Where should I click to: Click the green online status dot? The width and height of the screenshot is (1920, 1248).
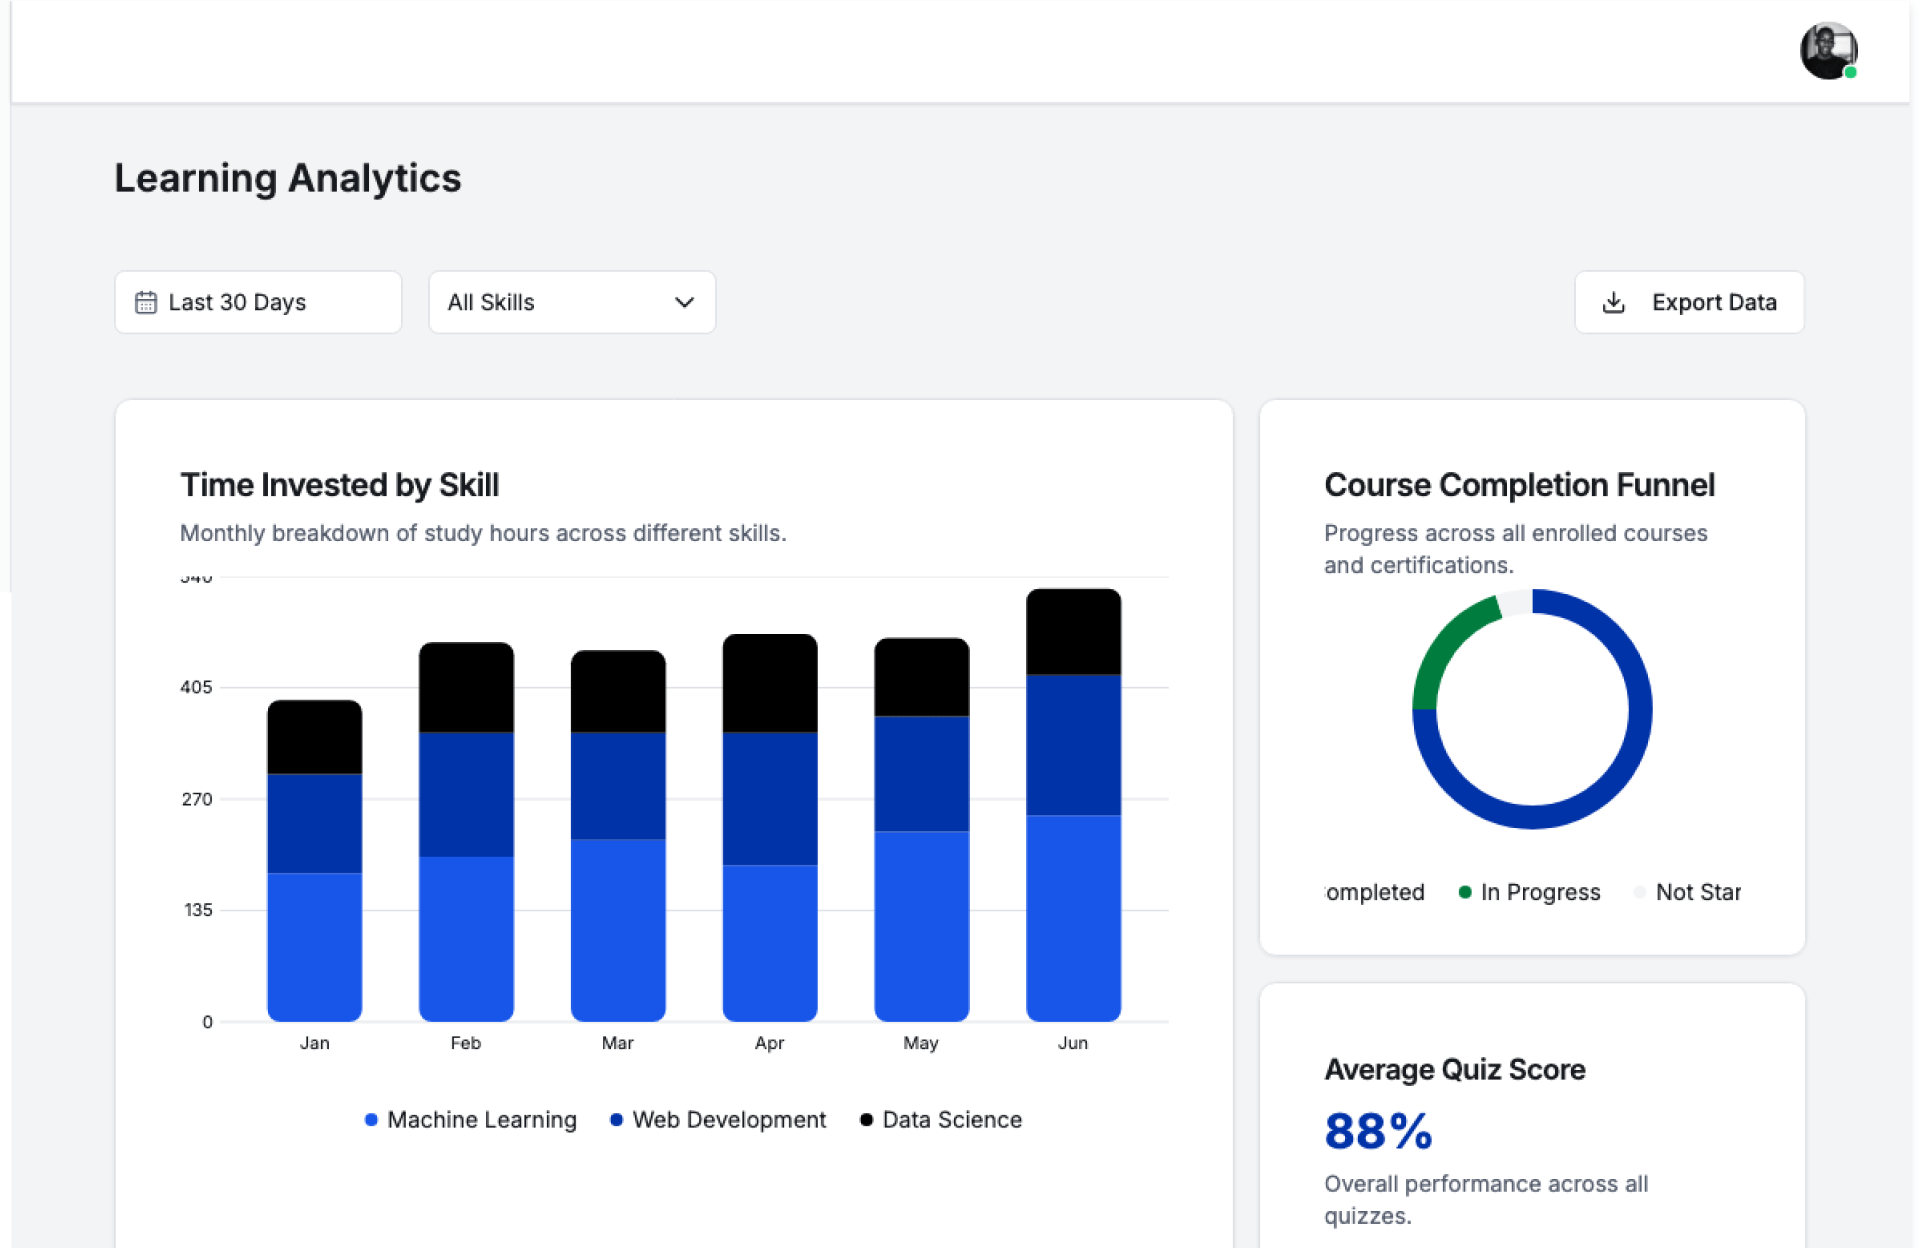pos(1850,72)
